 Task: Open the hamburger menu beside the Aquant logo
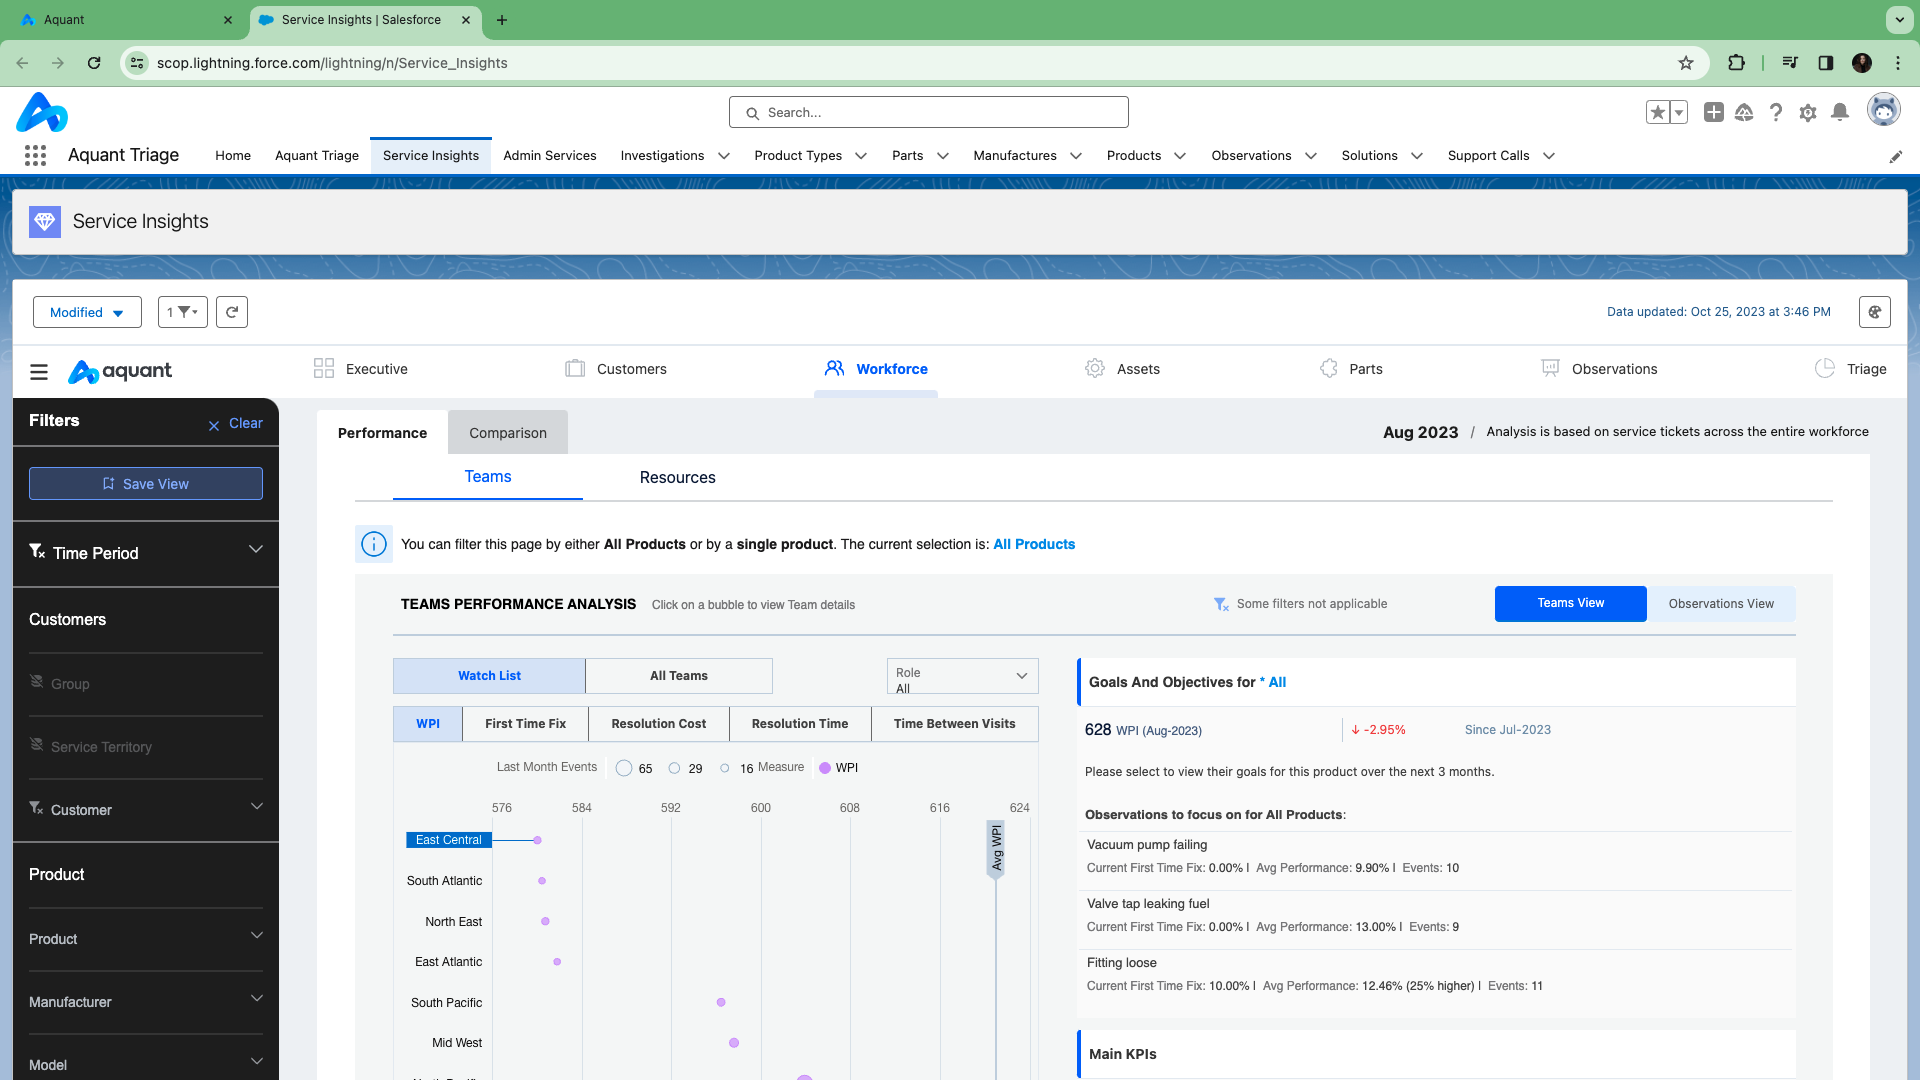click(x=39, y=372)
